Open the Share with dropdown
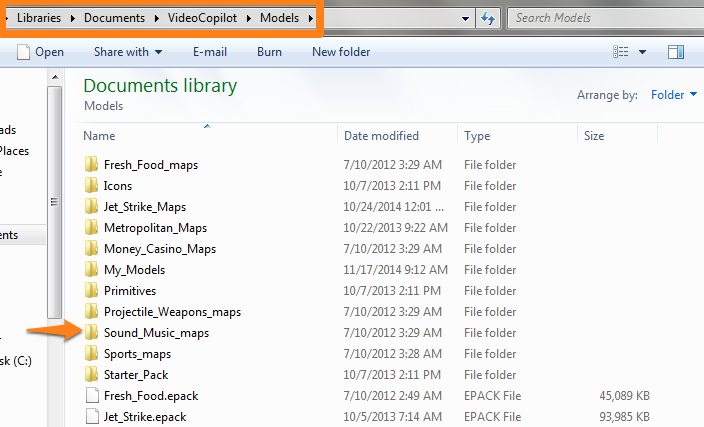 [128, 52]
